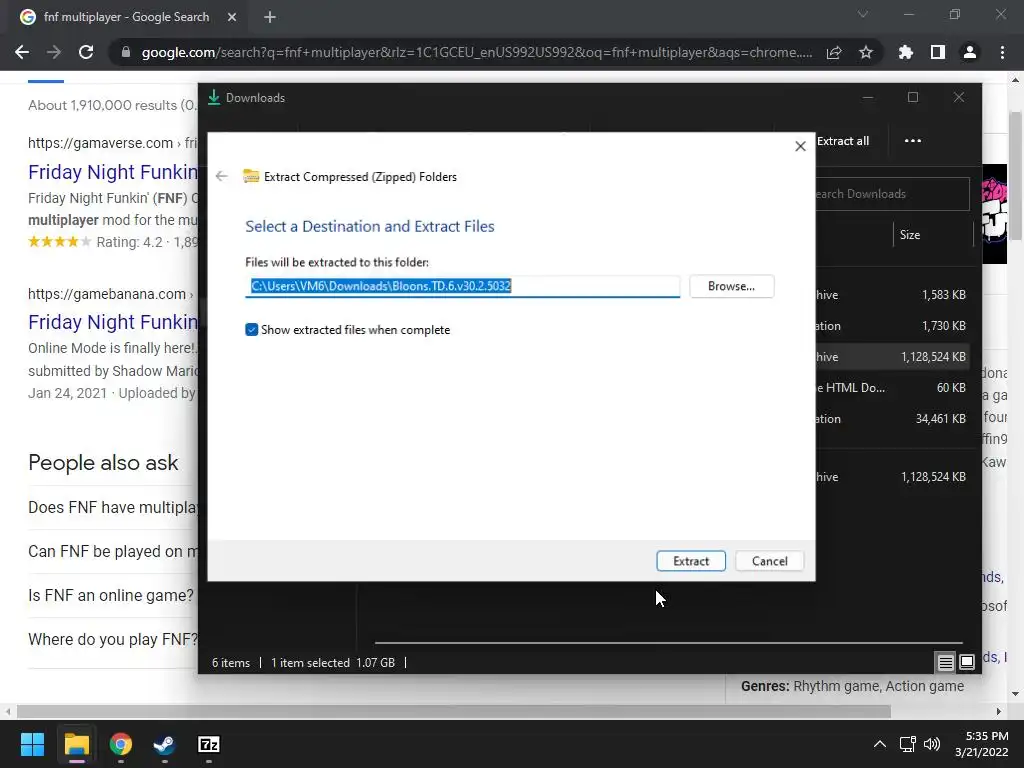1024x768 pixels.
Task: Click the page horizontal scrollbar
Action: [x=454, y=711]
